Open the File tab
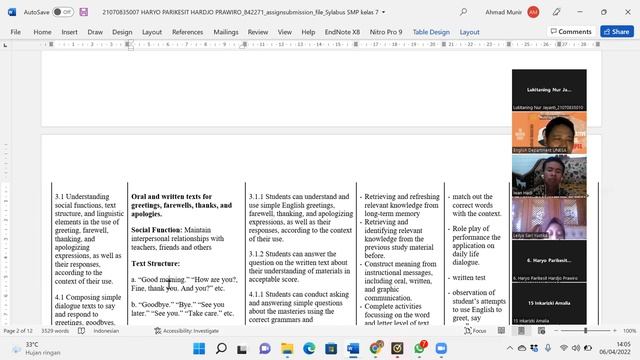 [16, 32]
